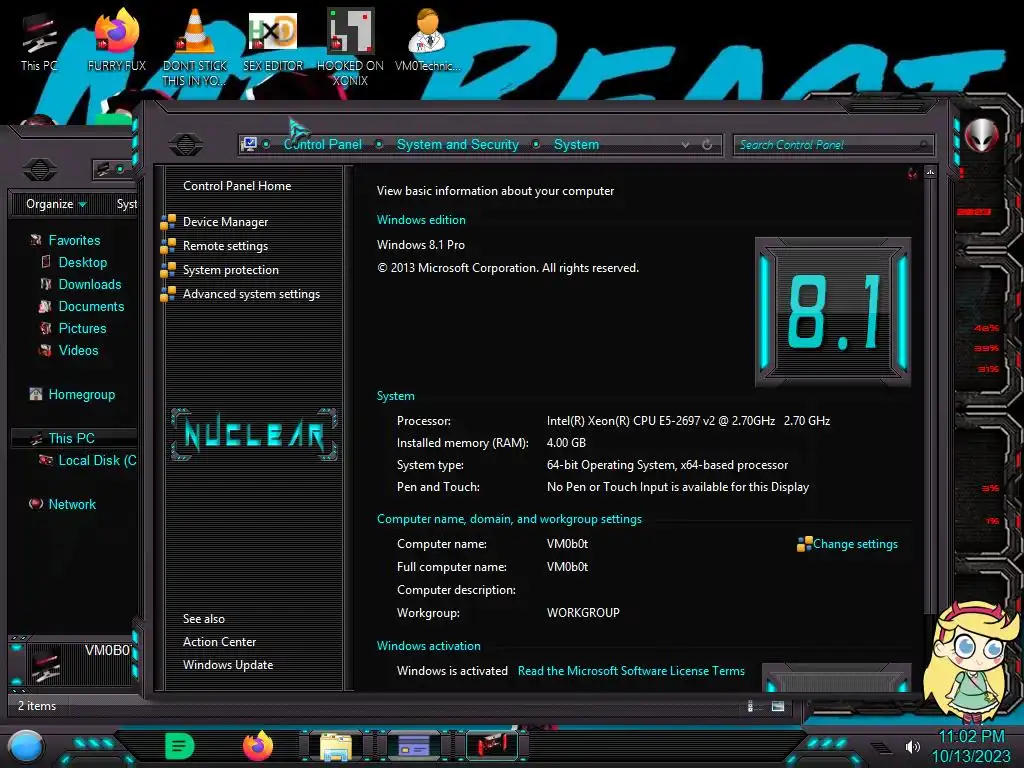Click Change settings for computer name
This screenshot has height=768, width=1024.
tap(855, 544)
